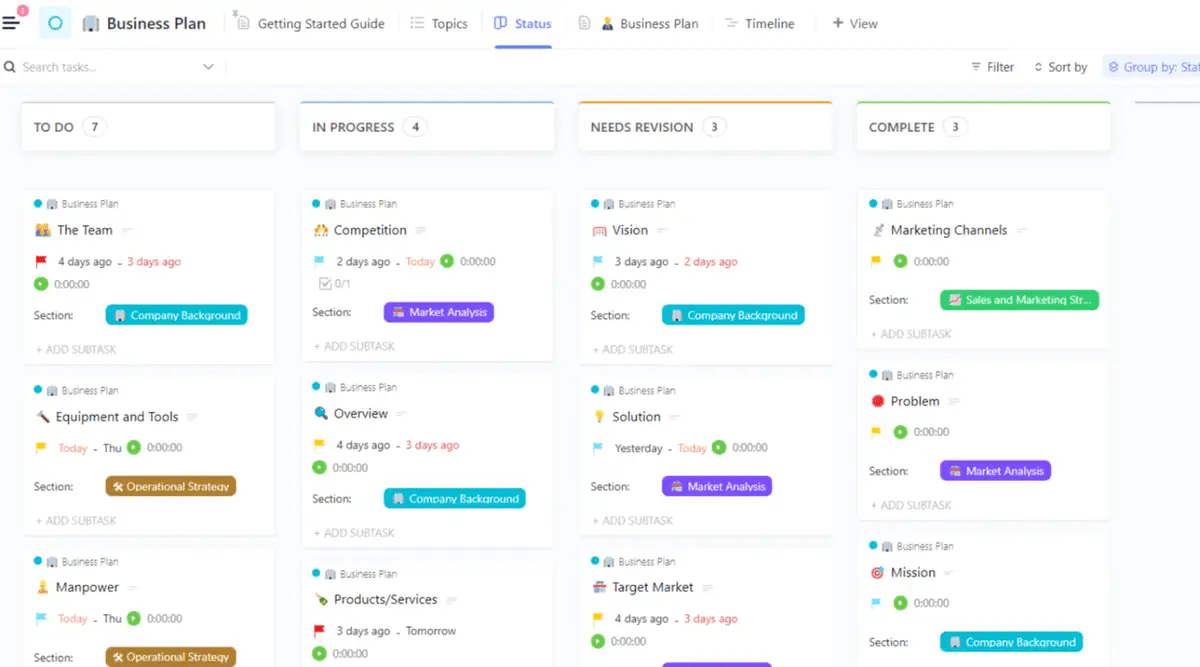Toggle the time tracking play button on Vision

(598, 284)
